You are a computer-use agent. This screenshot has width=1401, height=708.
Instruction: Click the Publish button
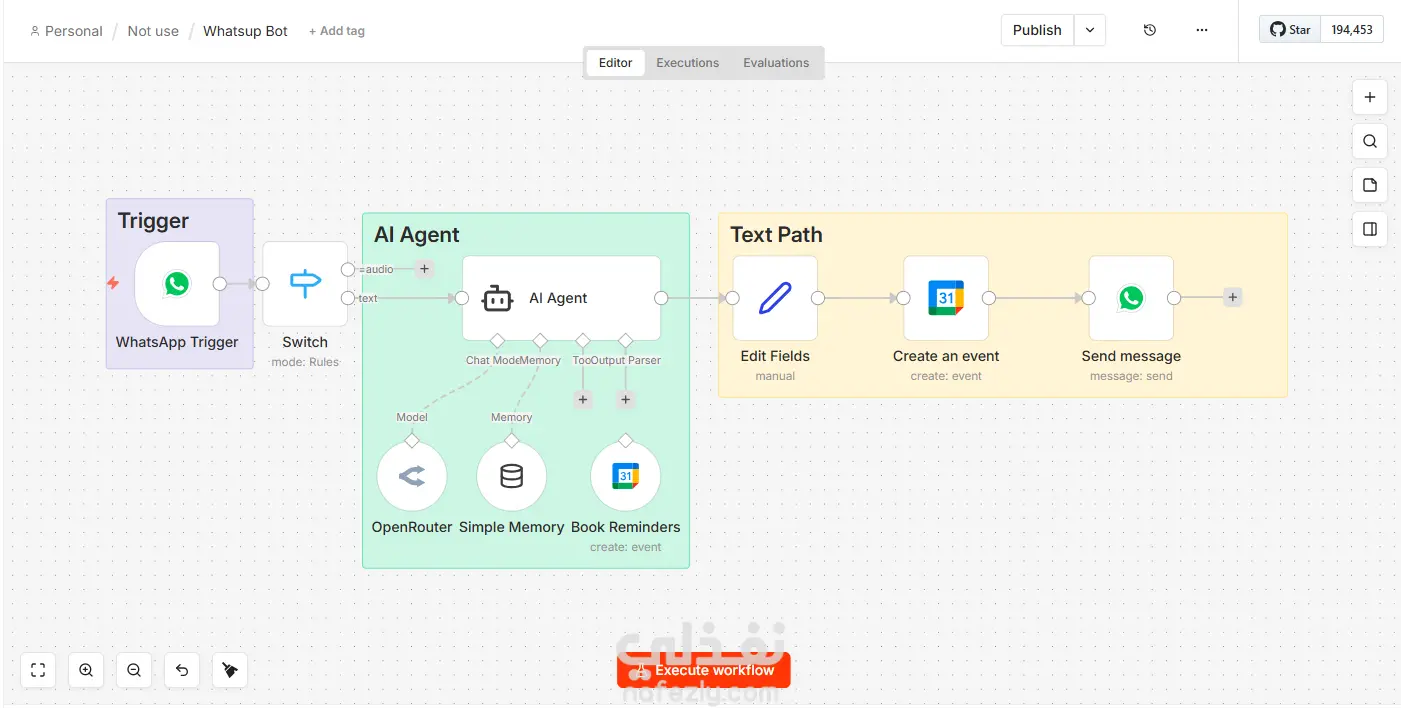click(x=1037, y=30)
